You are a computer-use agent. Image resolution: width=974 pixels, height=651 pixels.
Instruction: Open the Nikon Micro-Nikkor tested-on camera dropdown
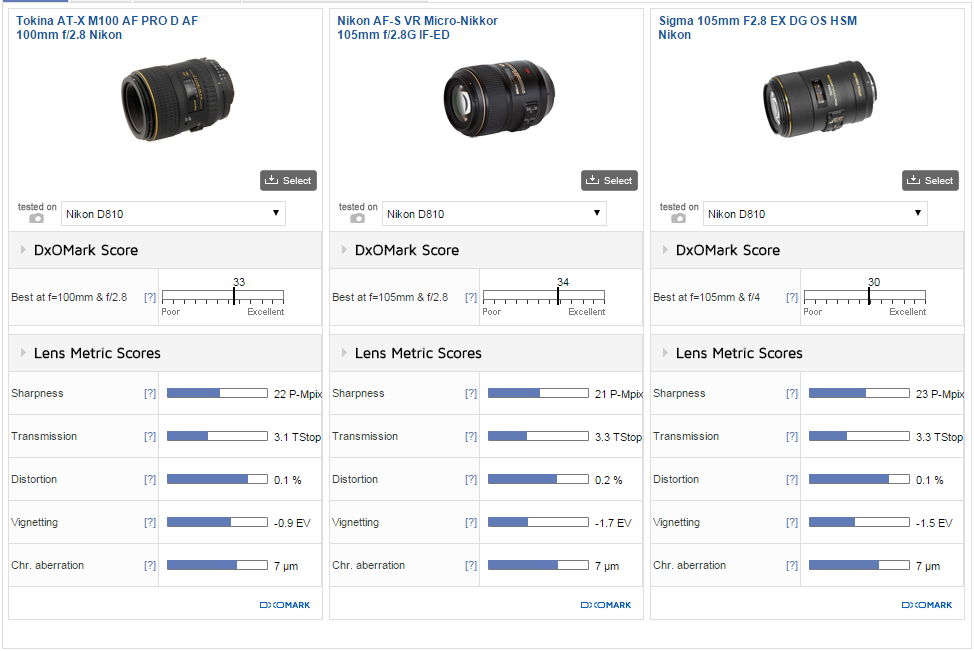[x=494, y=214]
